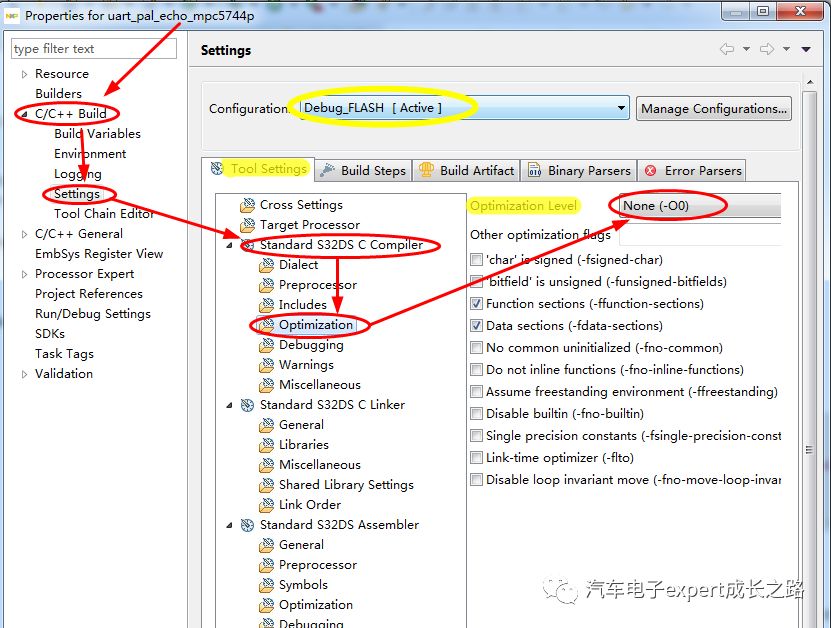Click the Target Processor folder icon

click(247, 225)
